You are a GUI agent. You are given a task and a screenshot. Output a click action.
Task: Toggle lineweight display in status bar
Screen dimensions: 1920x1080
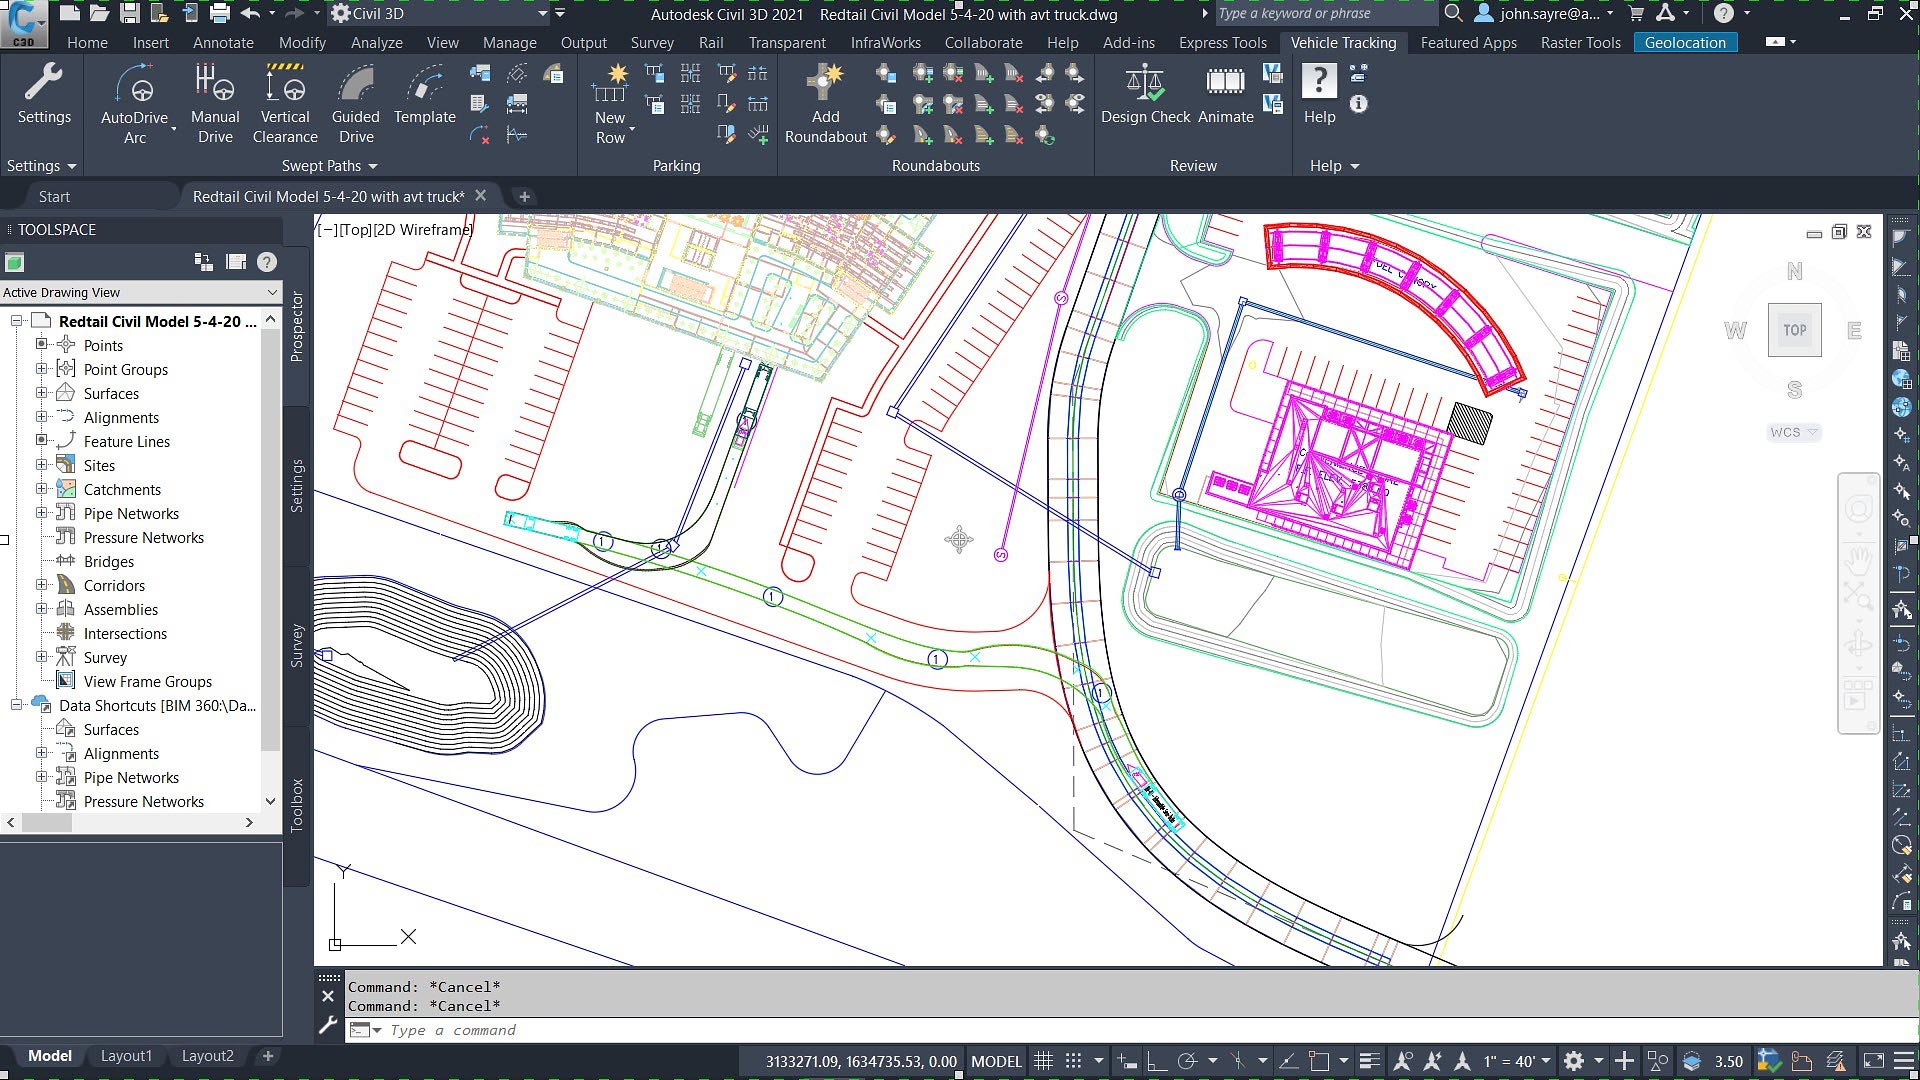(x=1369, y=1061)
